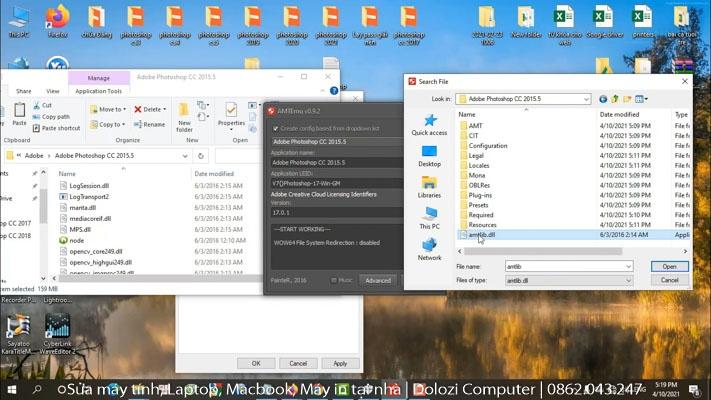The image size is (711, 400).
Task: Toggle 'Create config based from dropdown list' checkbox
Action: coord(274,129)
